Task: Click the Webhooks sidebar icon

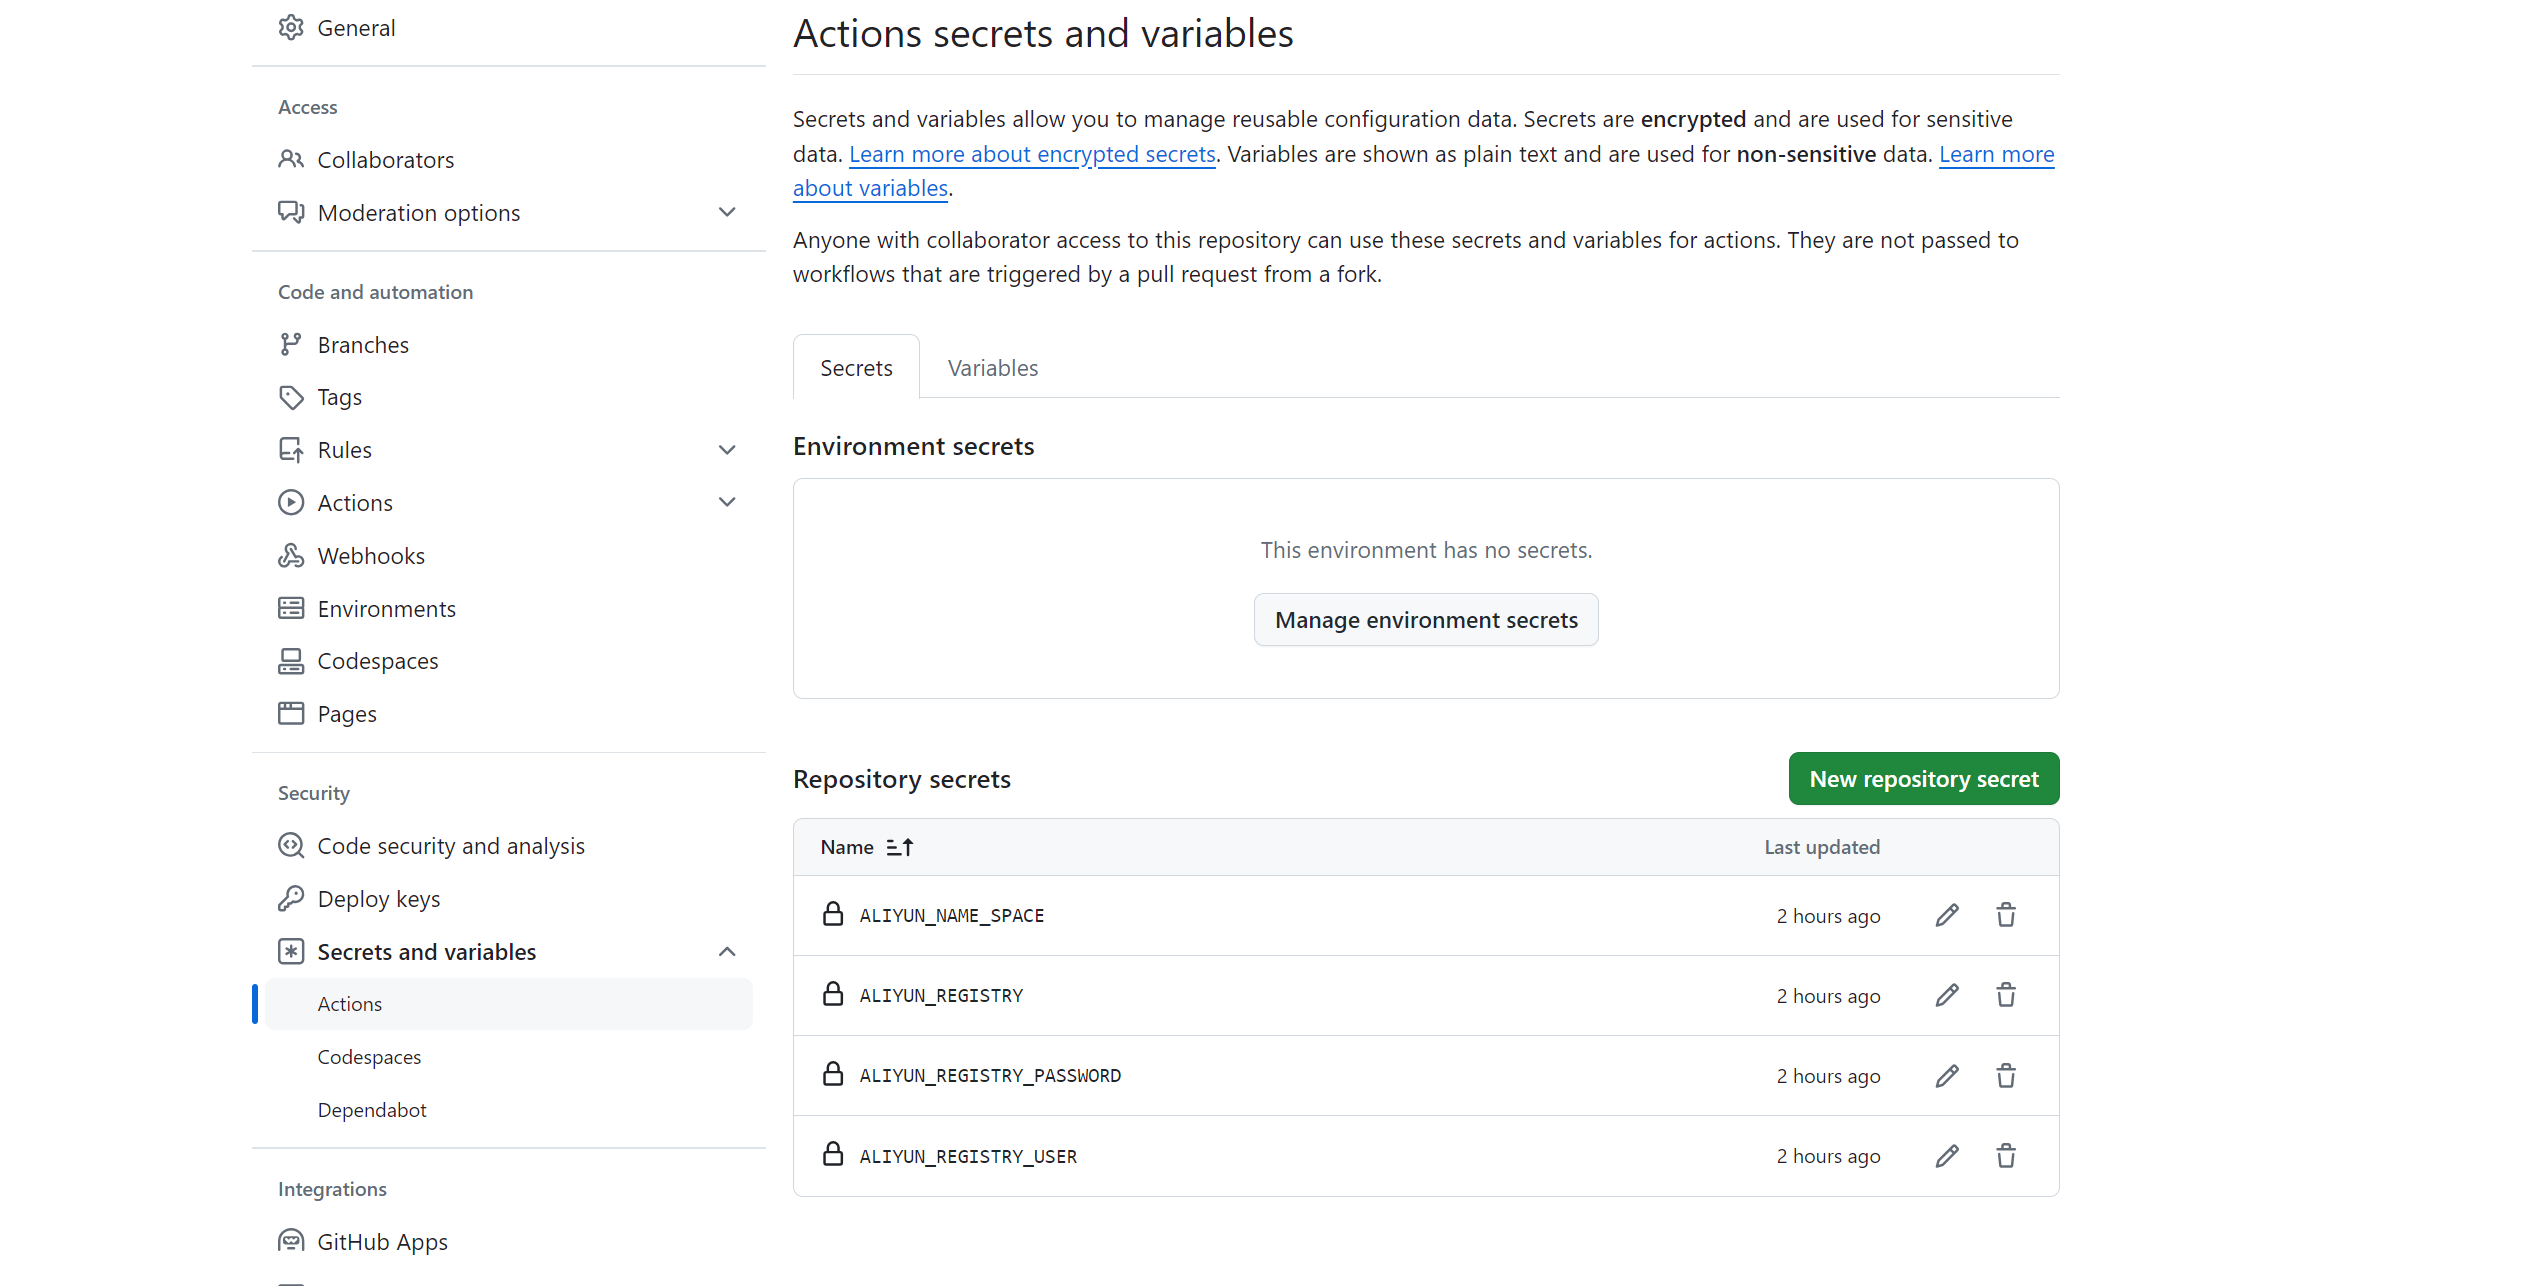Action: (x=291, y=556)
